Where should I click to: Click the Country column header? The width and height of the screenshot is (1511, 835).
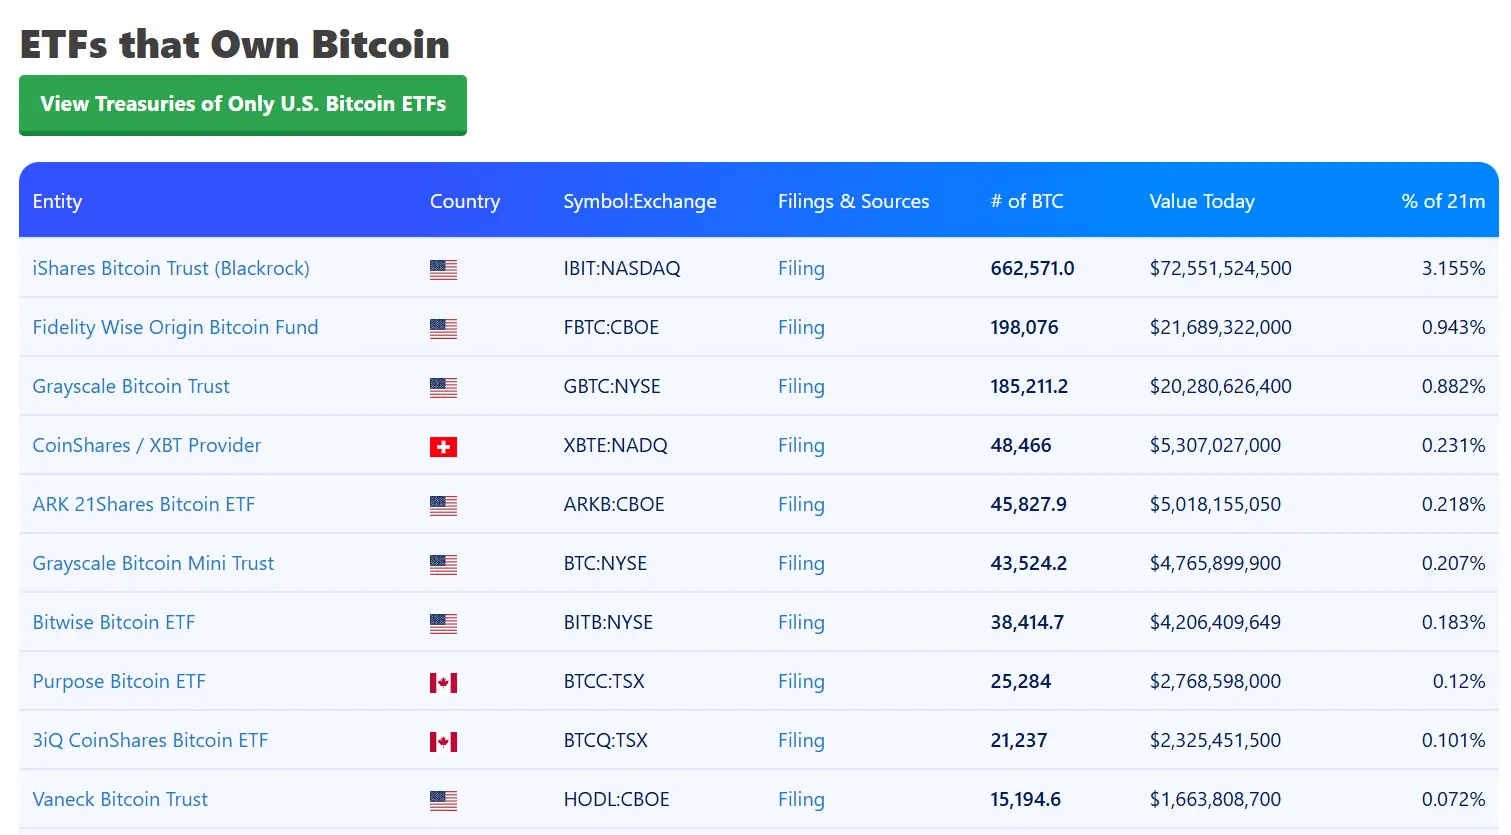[x=465, y=201]
